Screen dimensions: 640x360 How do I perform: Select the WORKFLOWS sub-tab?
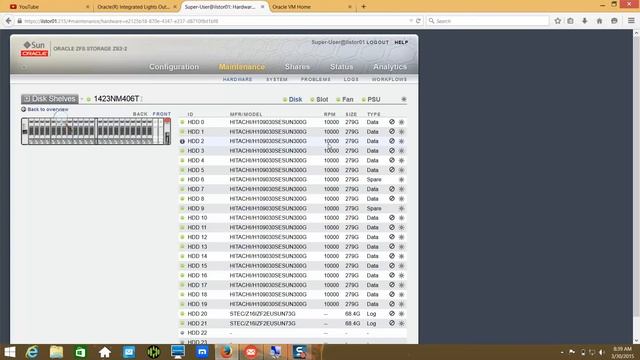point(389,79)
